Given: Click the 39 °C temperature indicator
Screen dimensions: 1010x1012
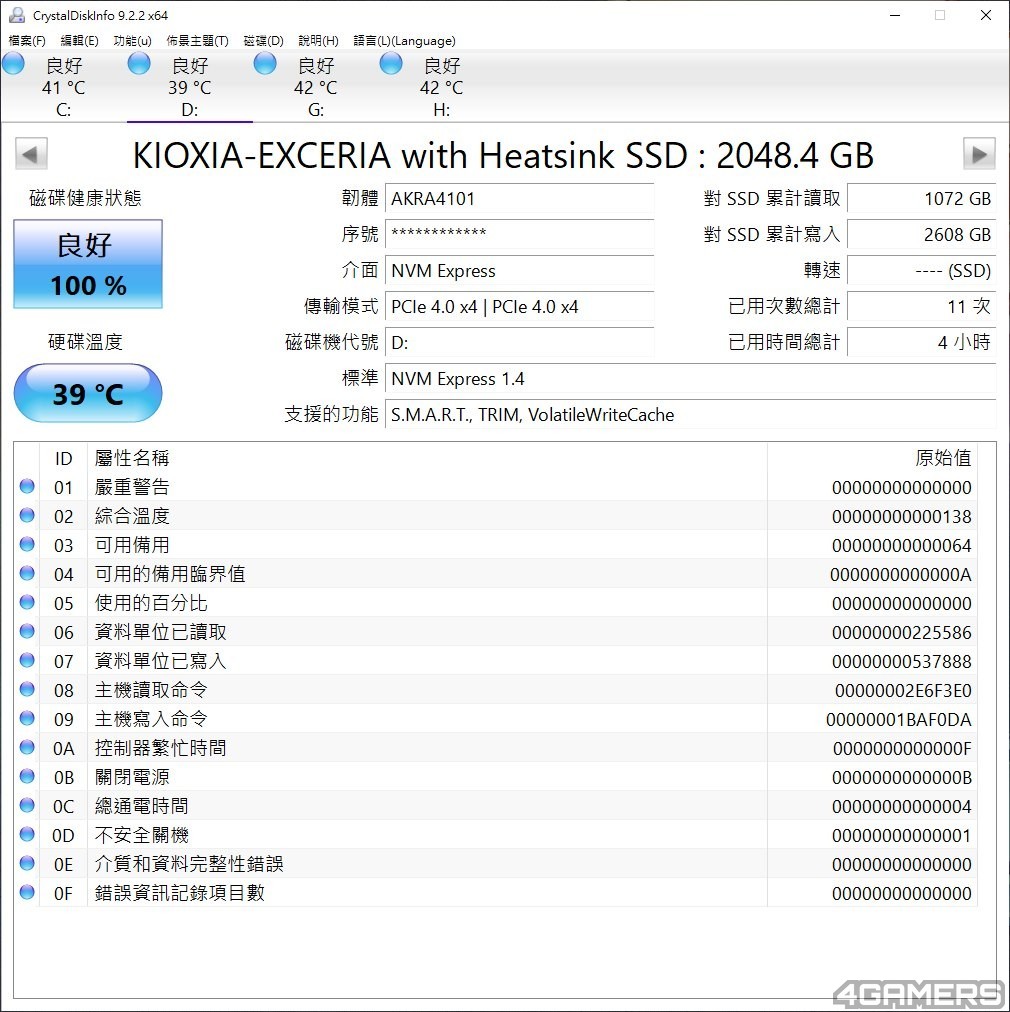Looking at the screenshot, I should point(88,393).
